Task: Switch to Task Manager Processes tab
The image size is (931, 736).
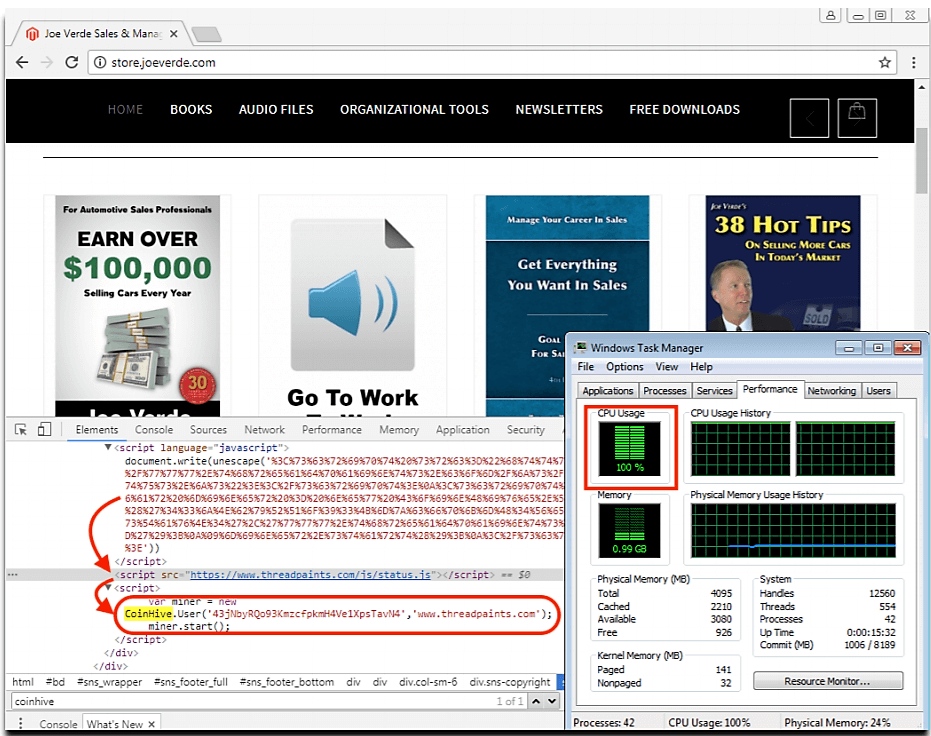Action: (x=665, y=391)
